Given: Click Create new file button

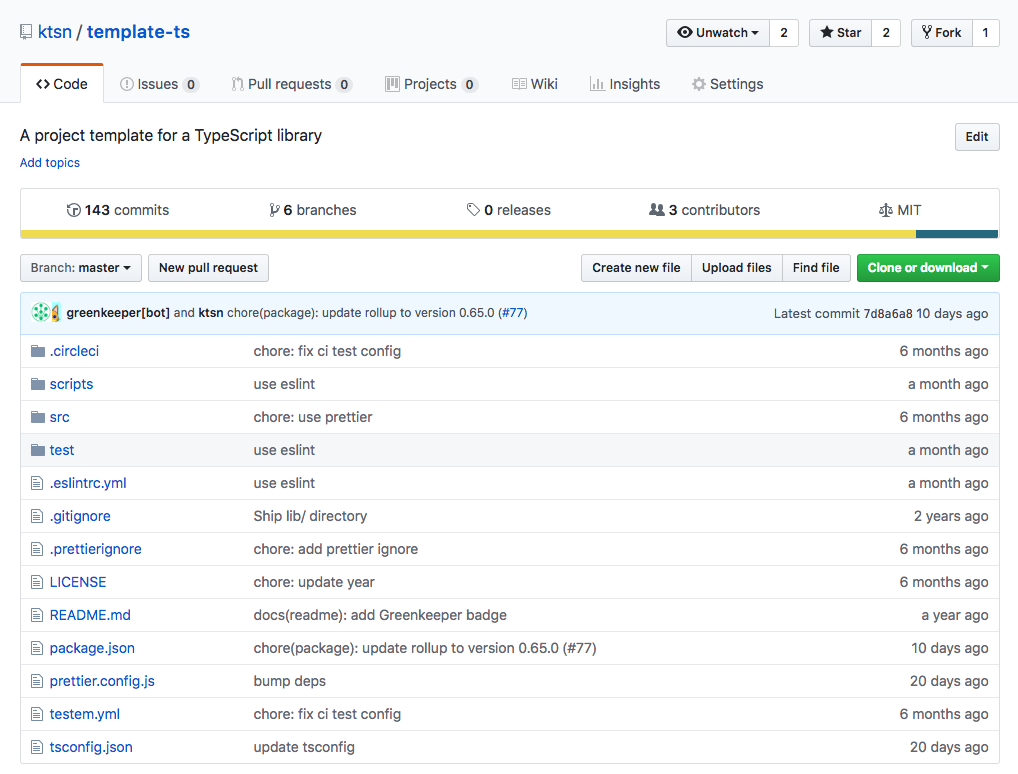Looking at the screenshot, I should (x=636, y=268).
